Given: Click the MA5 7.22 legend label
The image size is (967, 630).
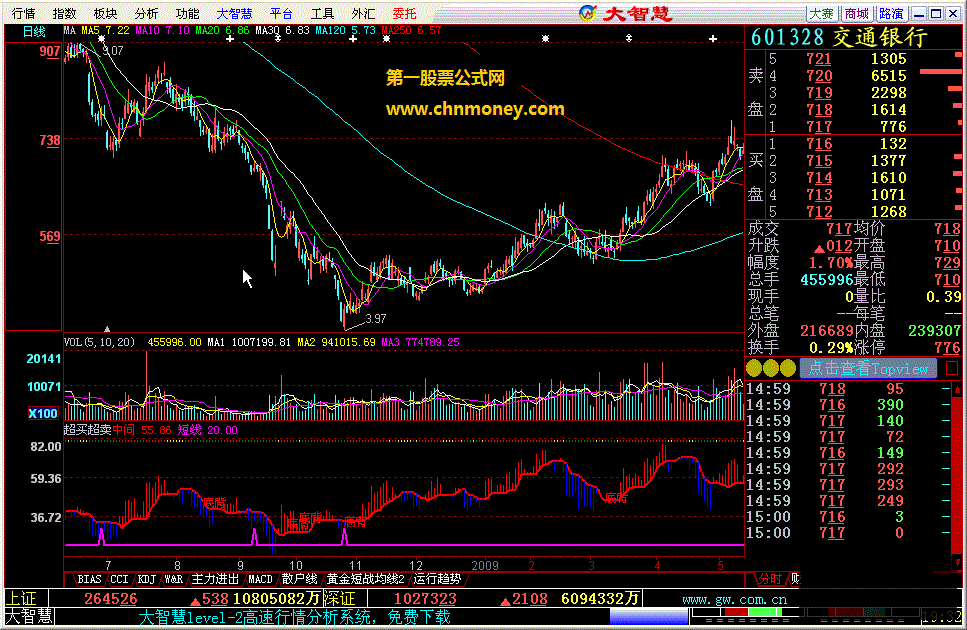Looking at the screenshot, I should [x=105, y=30].
